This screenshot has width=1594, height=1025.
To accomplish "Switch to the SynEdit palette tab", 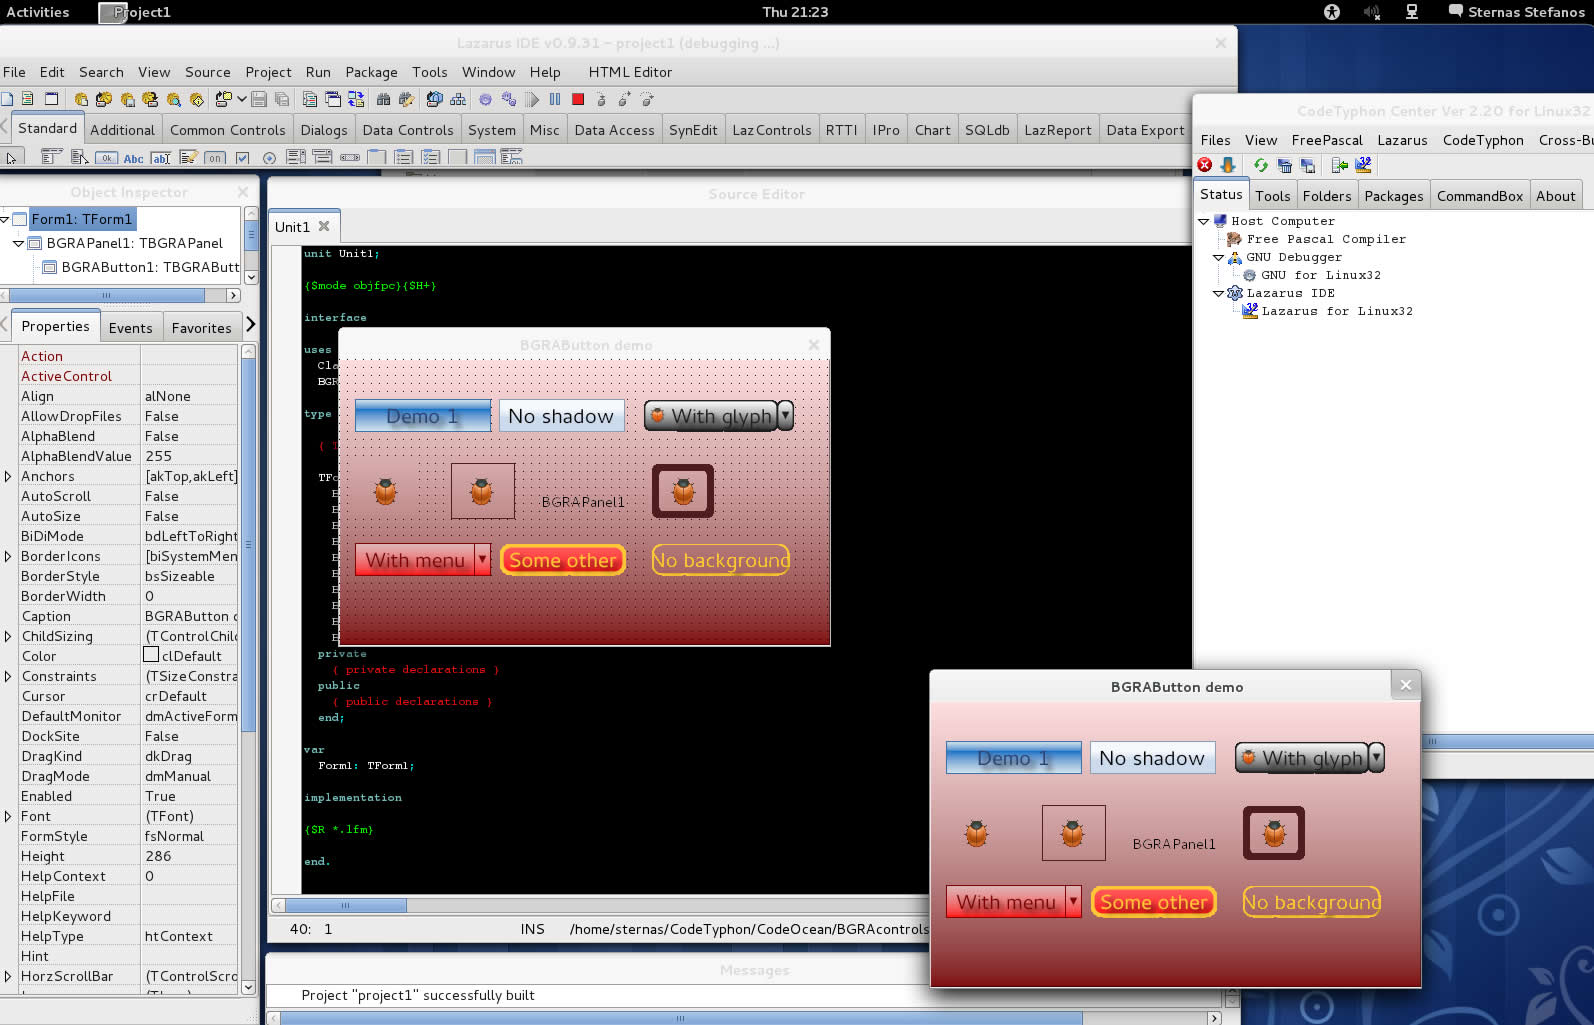I will point(693,130).
